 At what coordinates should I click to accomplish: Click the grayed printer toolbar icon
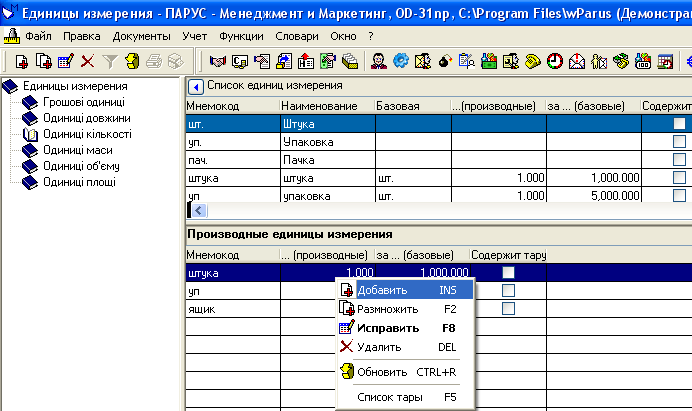coord(154,61)
